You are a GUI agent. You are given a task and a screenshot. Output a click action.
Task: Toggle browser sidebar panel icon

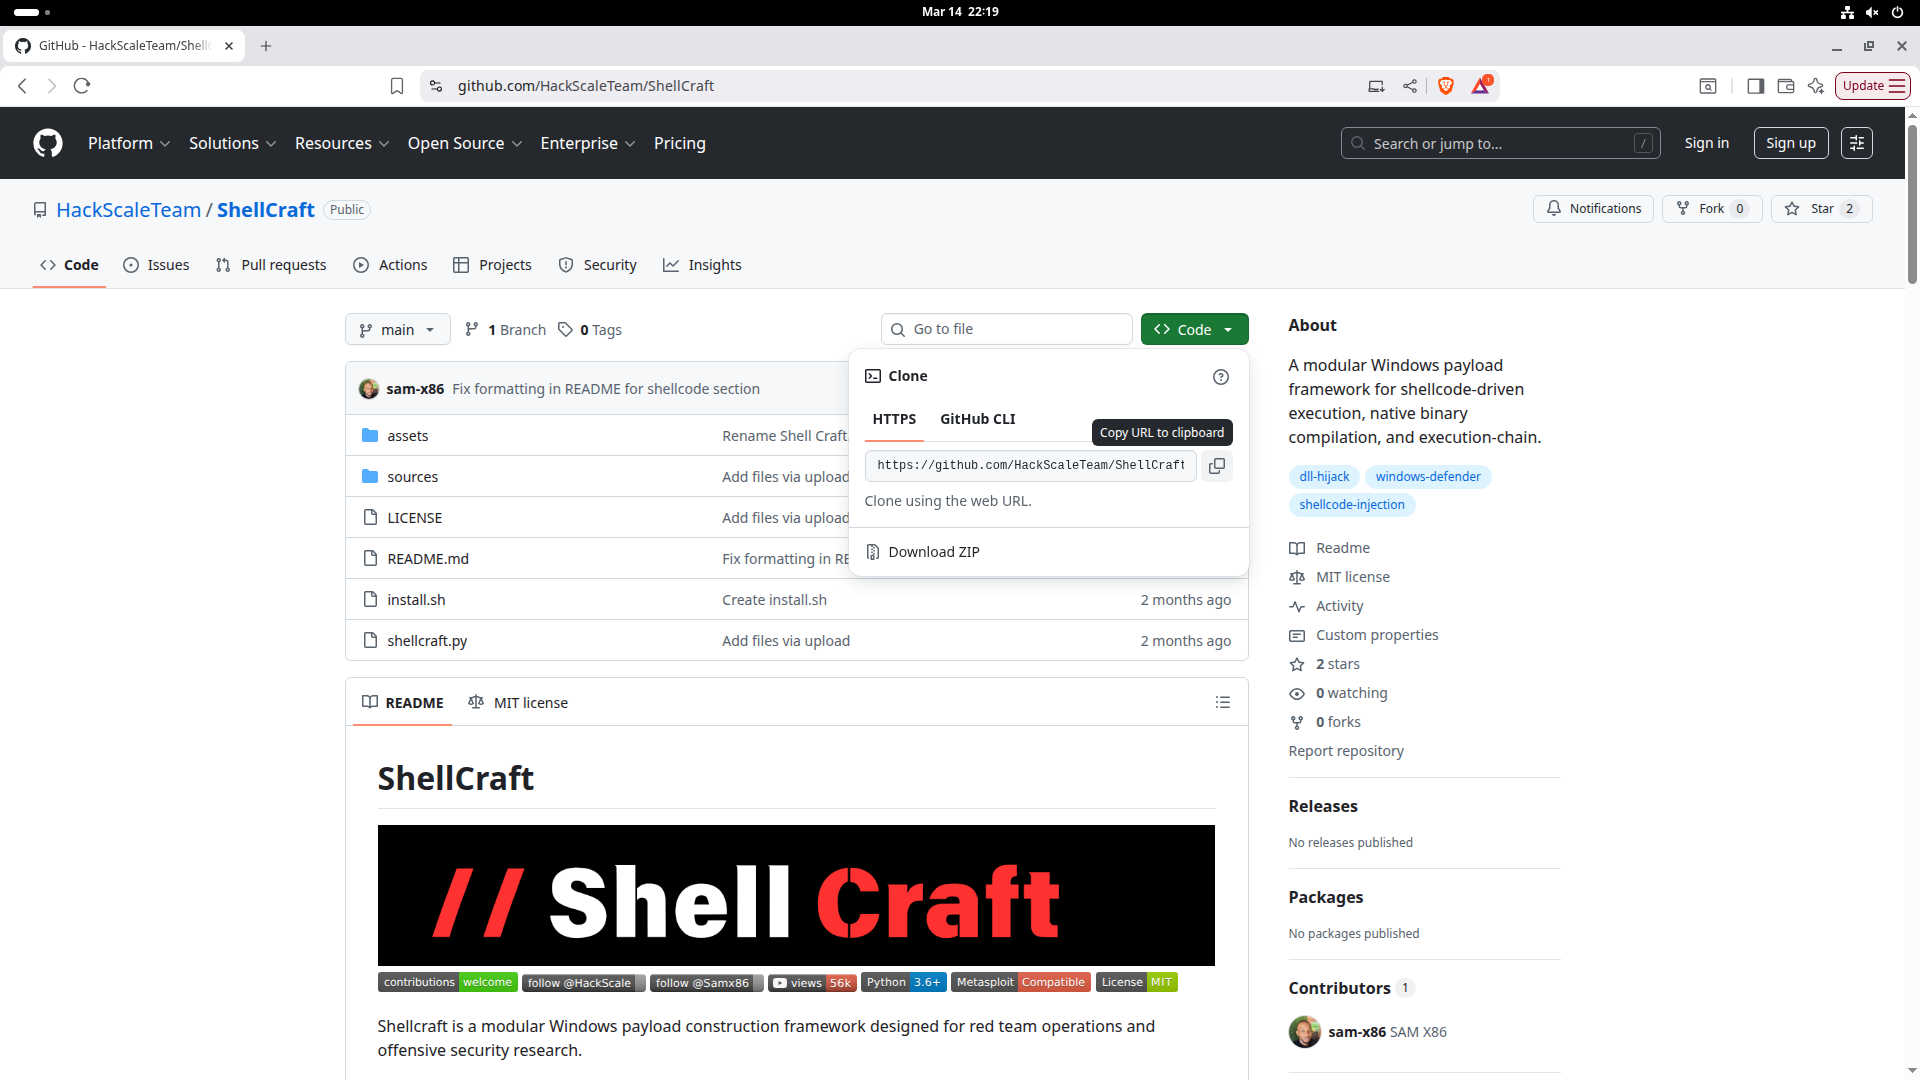(1755, 86)
